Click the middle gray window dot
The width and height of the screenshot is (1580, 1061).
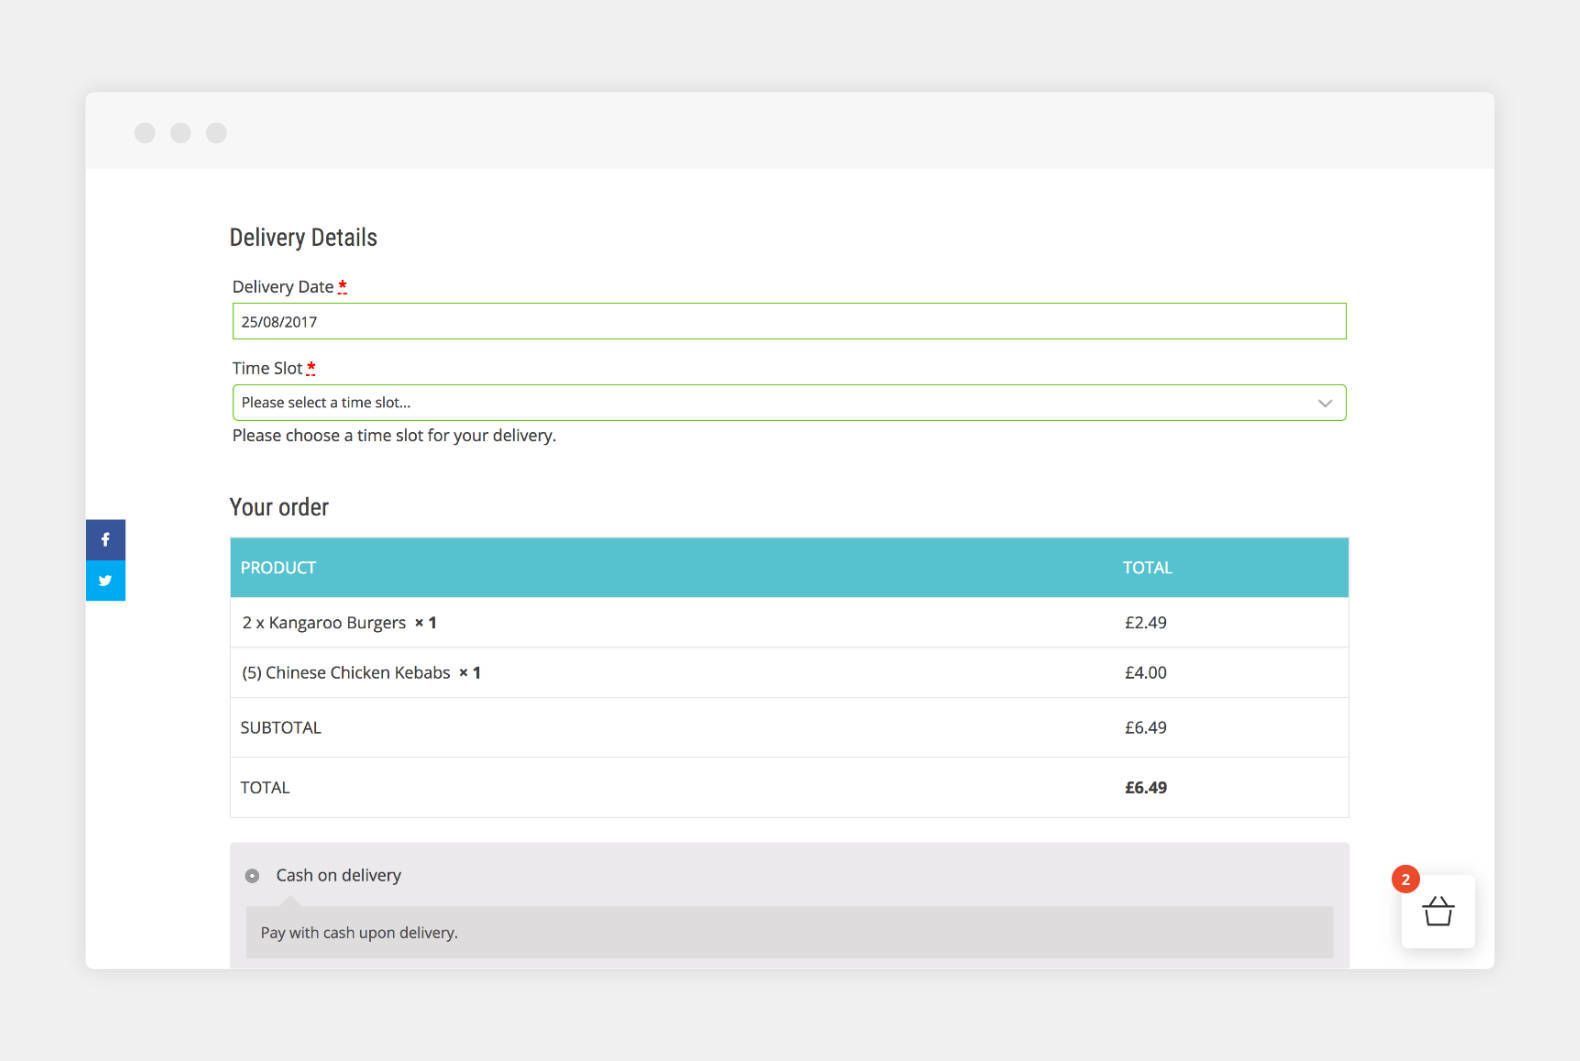coord(181,133)
